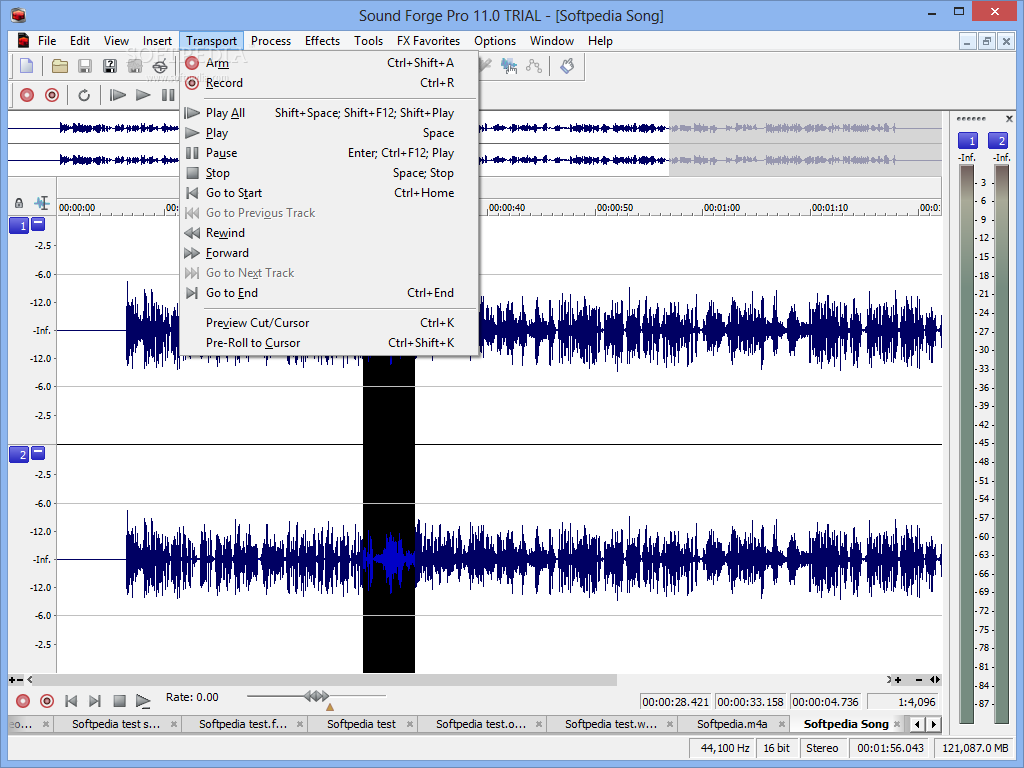Select Play All in the Transport menu
This screenshot has height=768, width=1024.
(x=329, y=113)
